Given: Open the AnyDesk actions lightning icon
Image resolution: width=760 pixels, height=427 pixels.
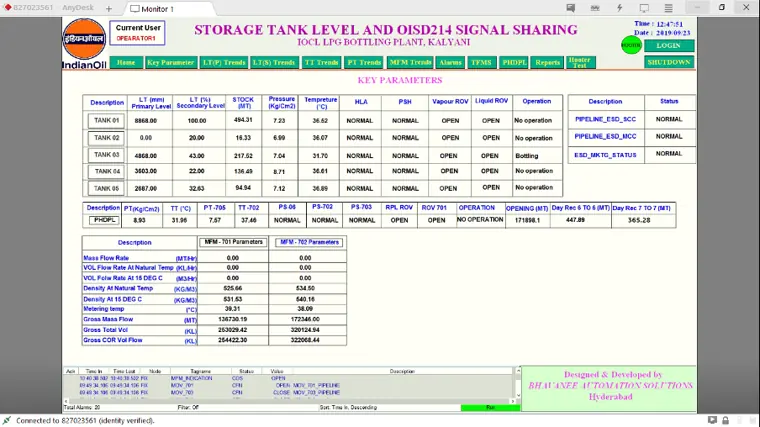Looking at the screenshot, I should click(619, 8).
